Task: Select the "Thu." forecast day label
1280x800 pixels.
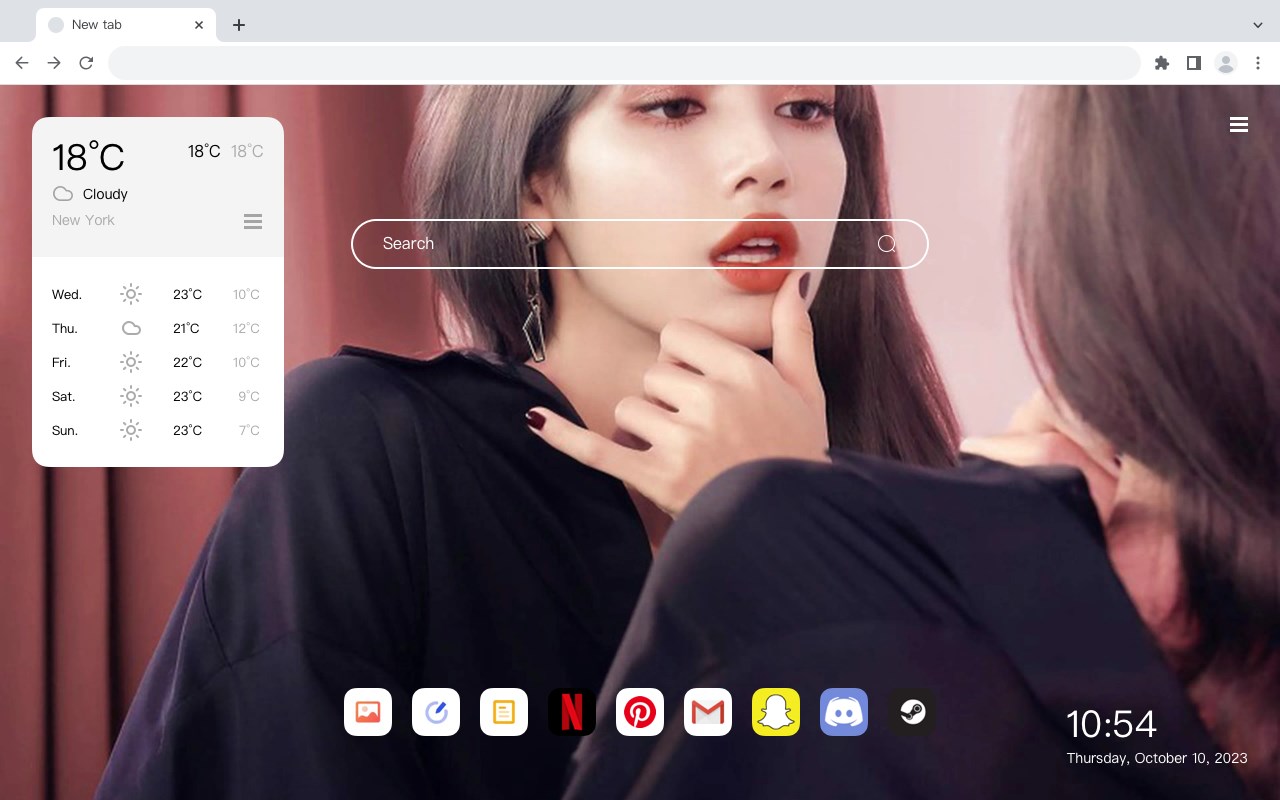Action: tap(65, 328)
